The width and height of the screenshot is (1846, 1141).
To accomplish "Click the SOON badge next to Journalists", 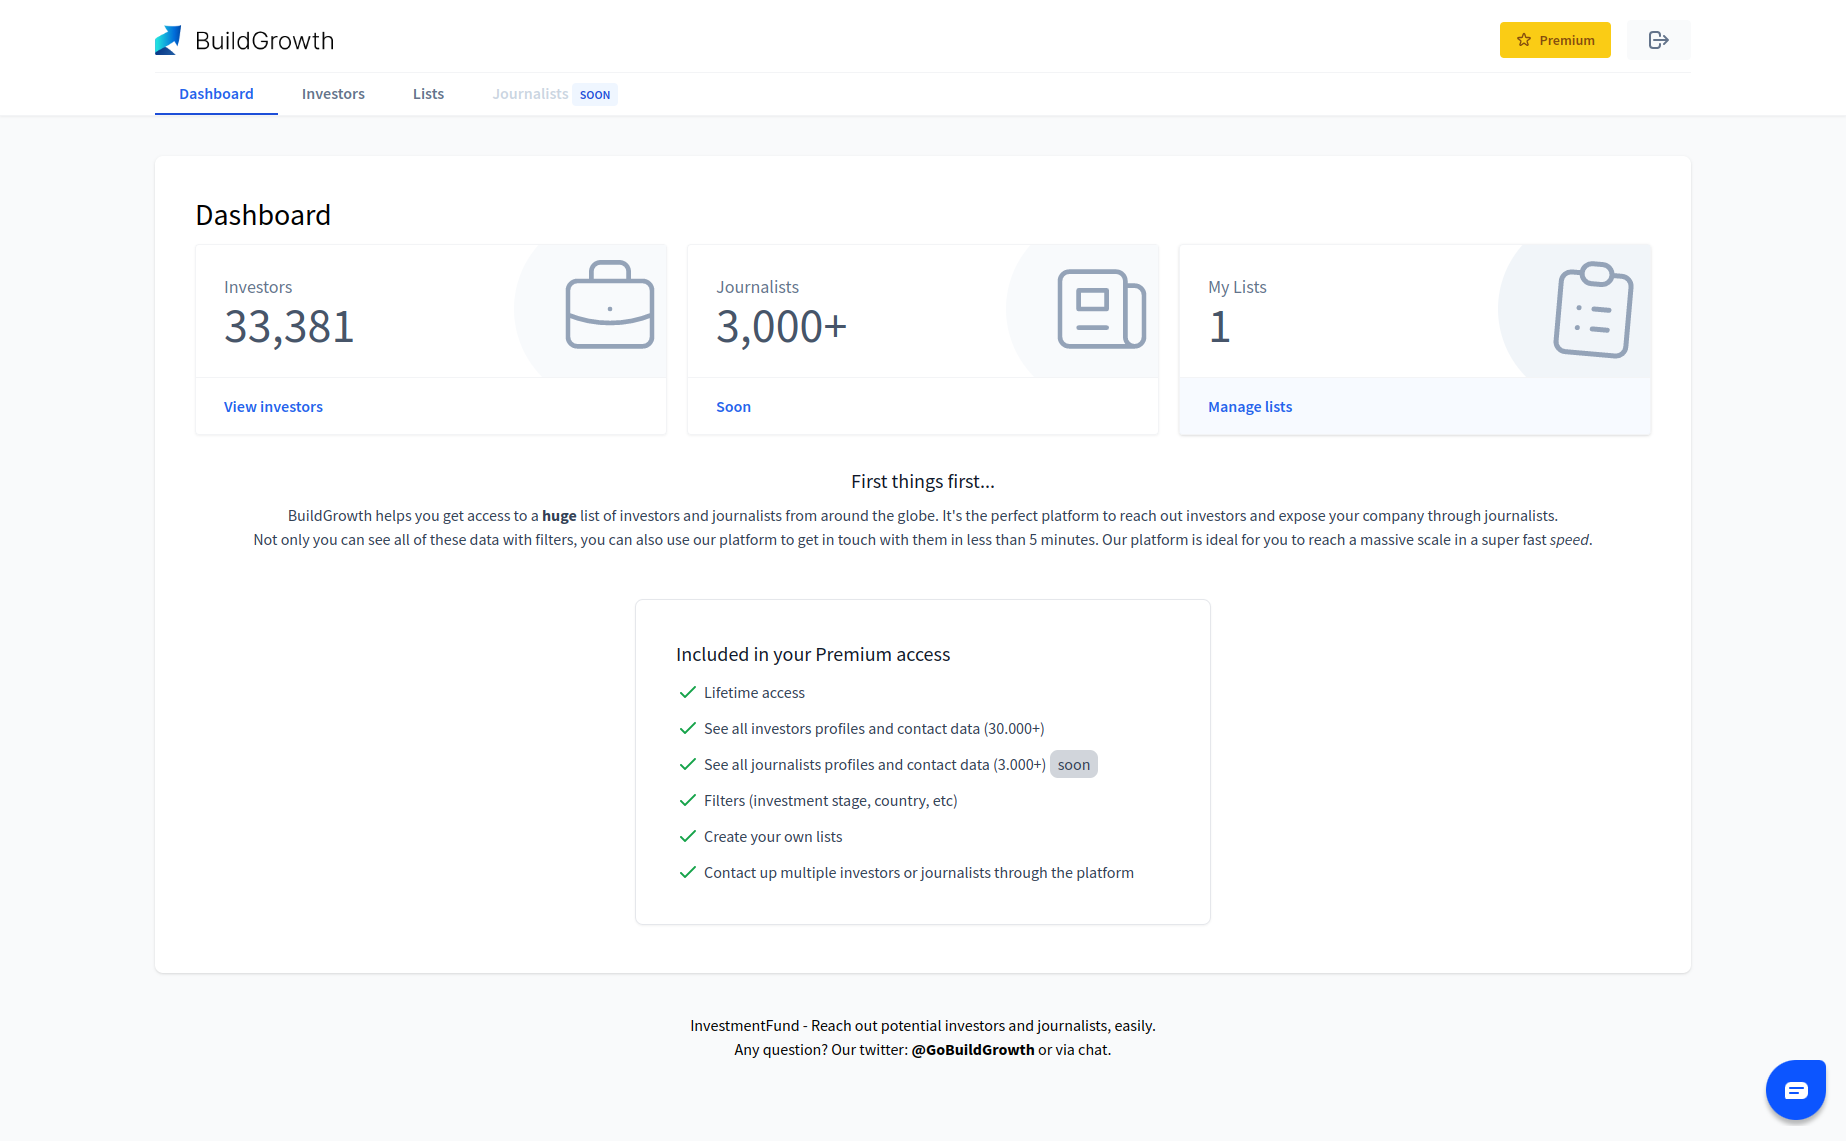I will tap(595, 95).
